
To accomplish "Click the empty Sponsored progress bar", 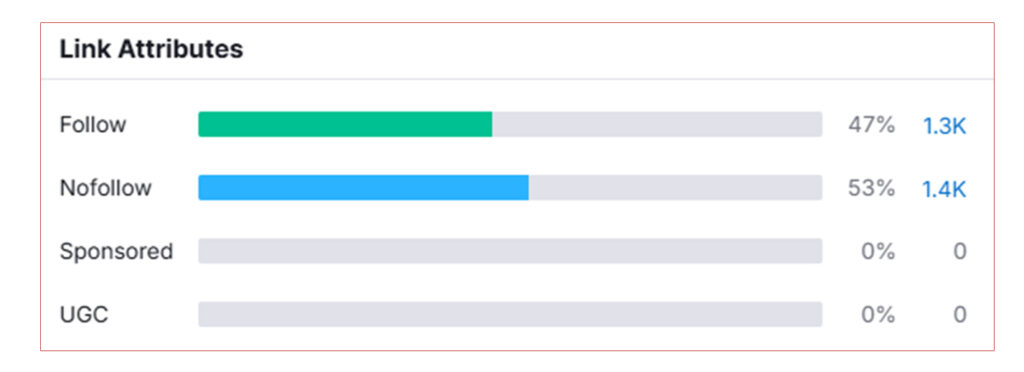I will (x=510, y=251).
